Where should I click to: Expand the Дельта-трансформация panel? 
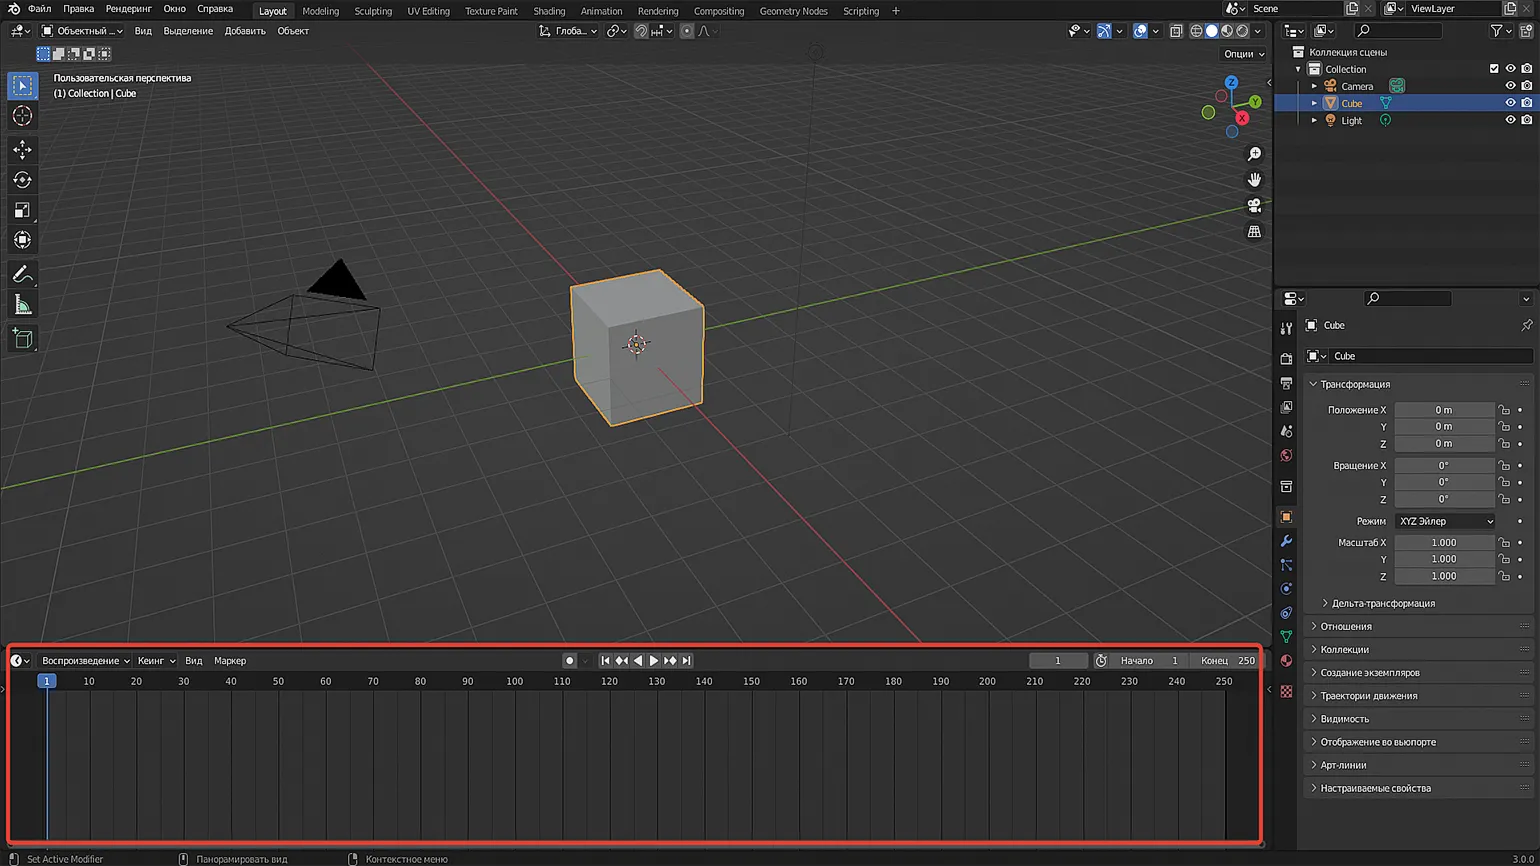pos(1382,603)
